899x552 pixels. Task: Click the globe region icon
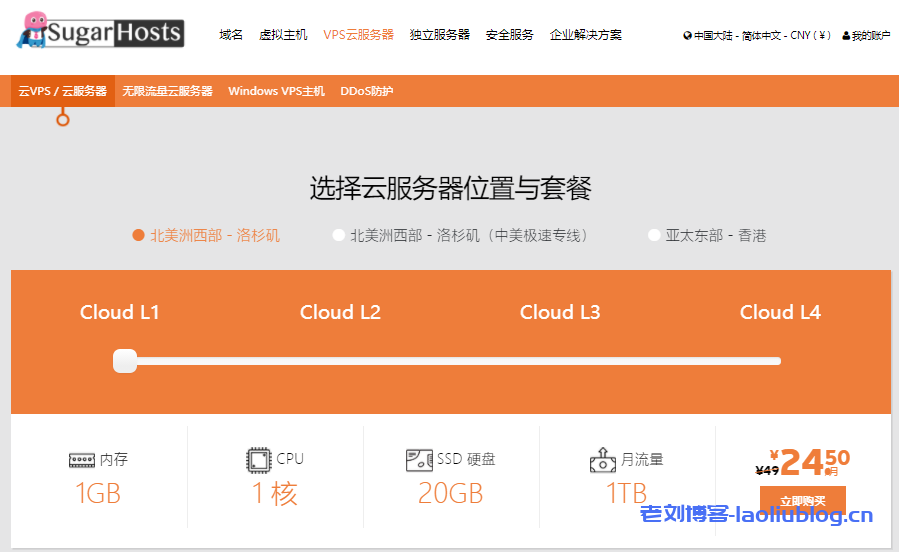tap(688, 36)
